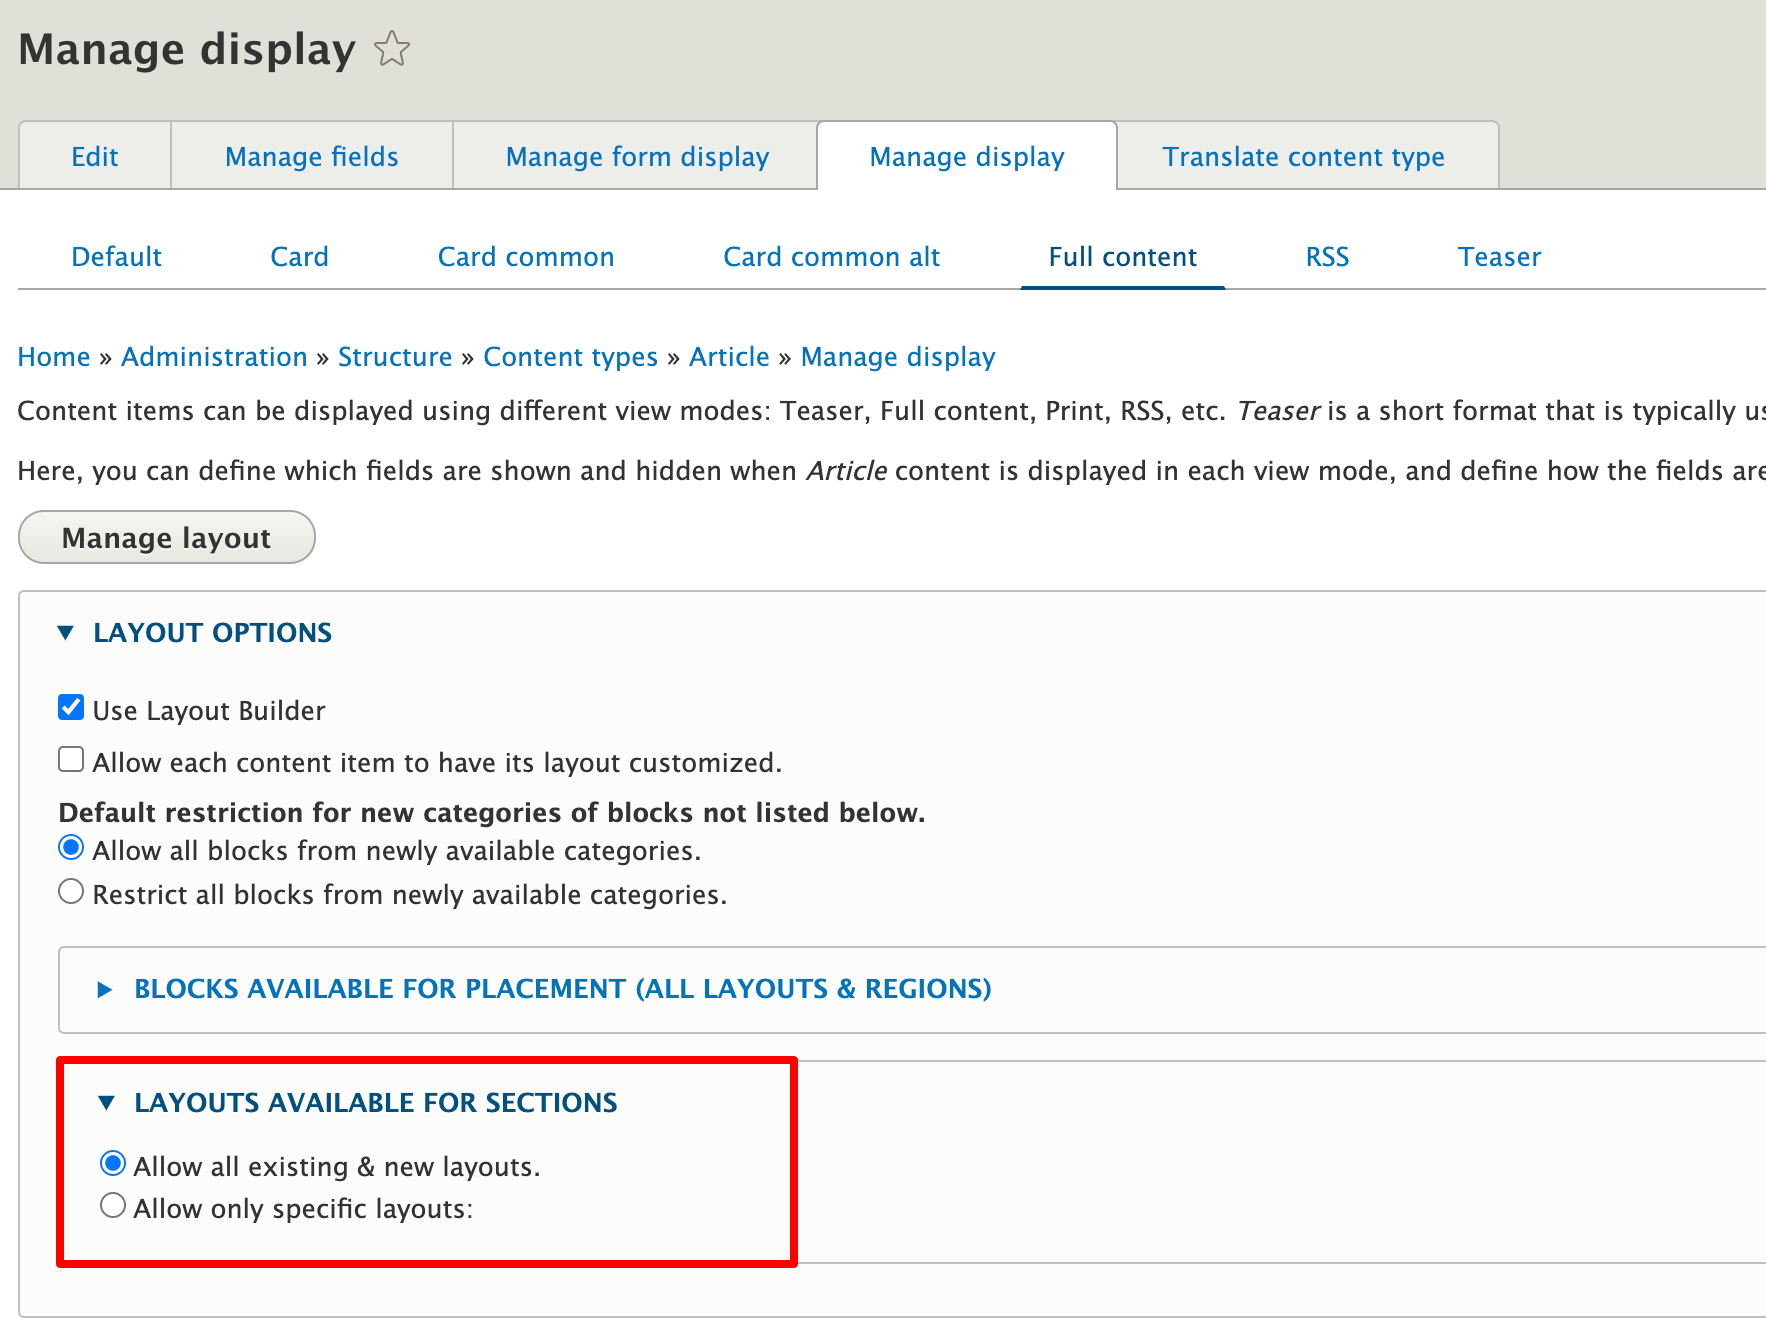Navigate to the Article breadcrumb link
Screen dimensions: 1766x1336
(x=729, y=357)
